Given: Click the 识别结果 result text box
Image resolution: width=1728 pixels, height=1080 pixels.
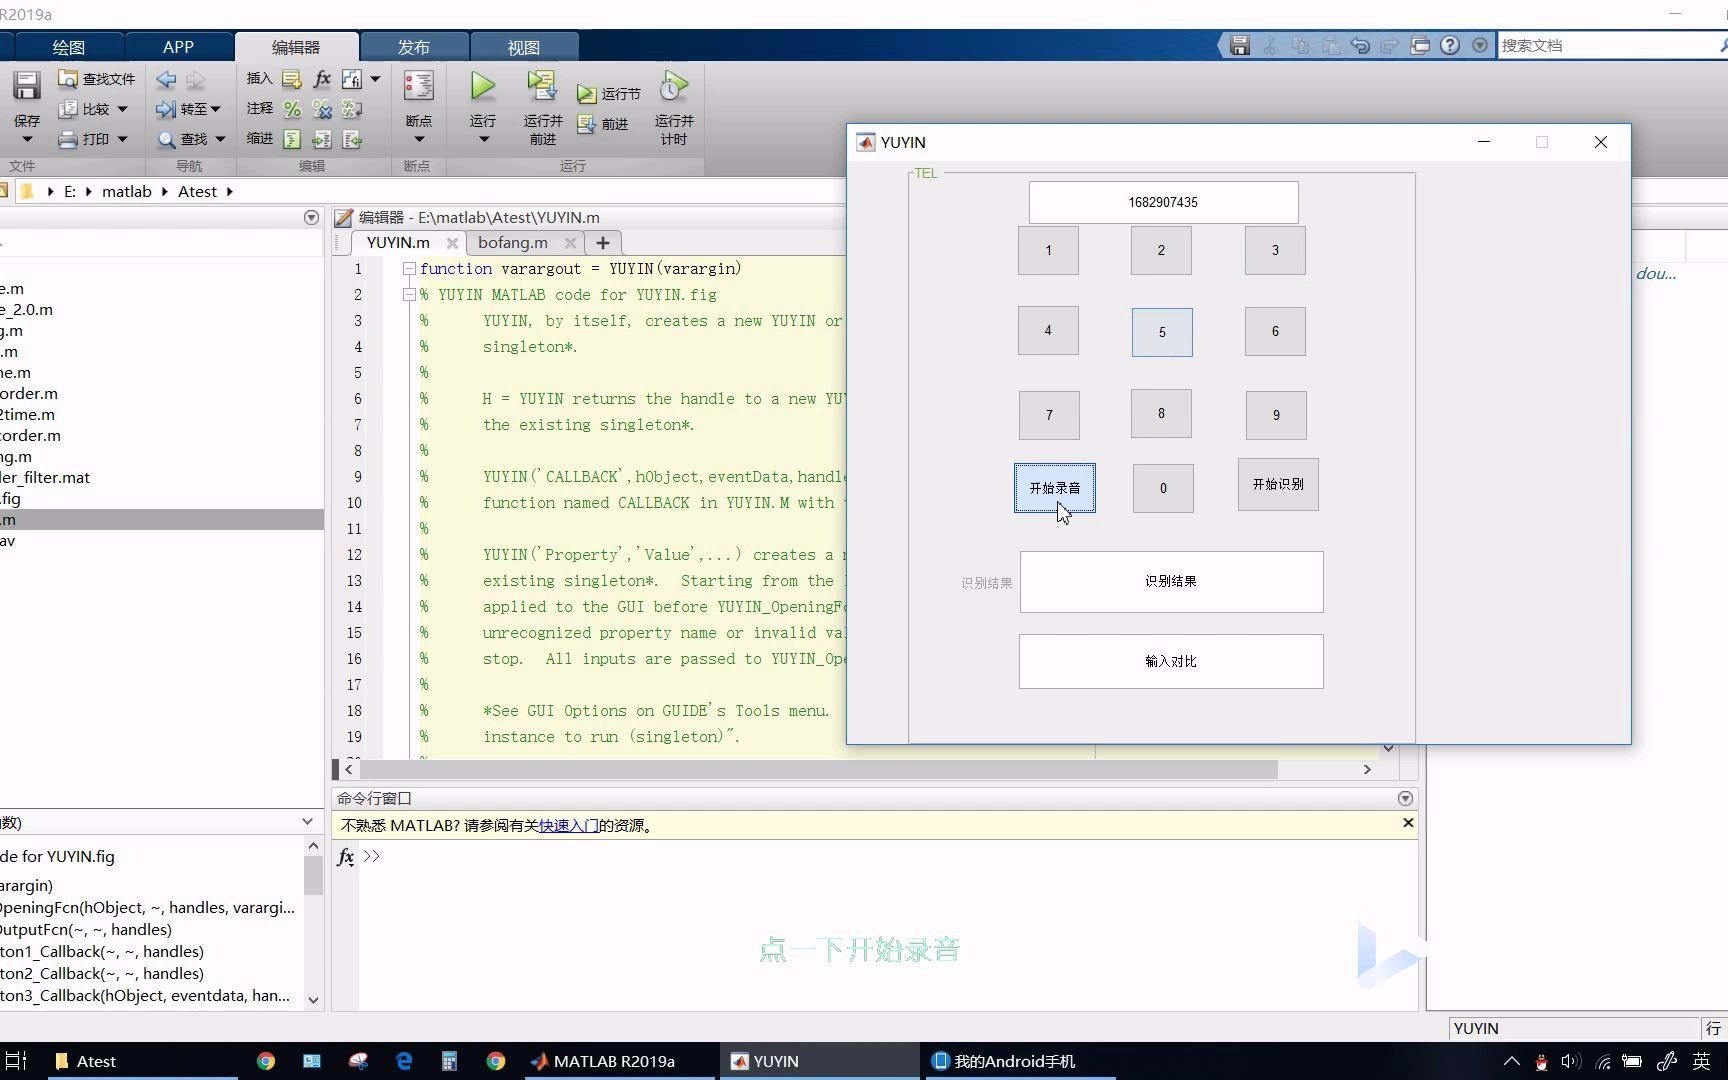Looking at the screenshot, I should [x=1171, y=582].
